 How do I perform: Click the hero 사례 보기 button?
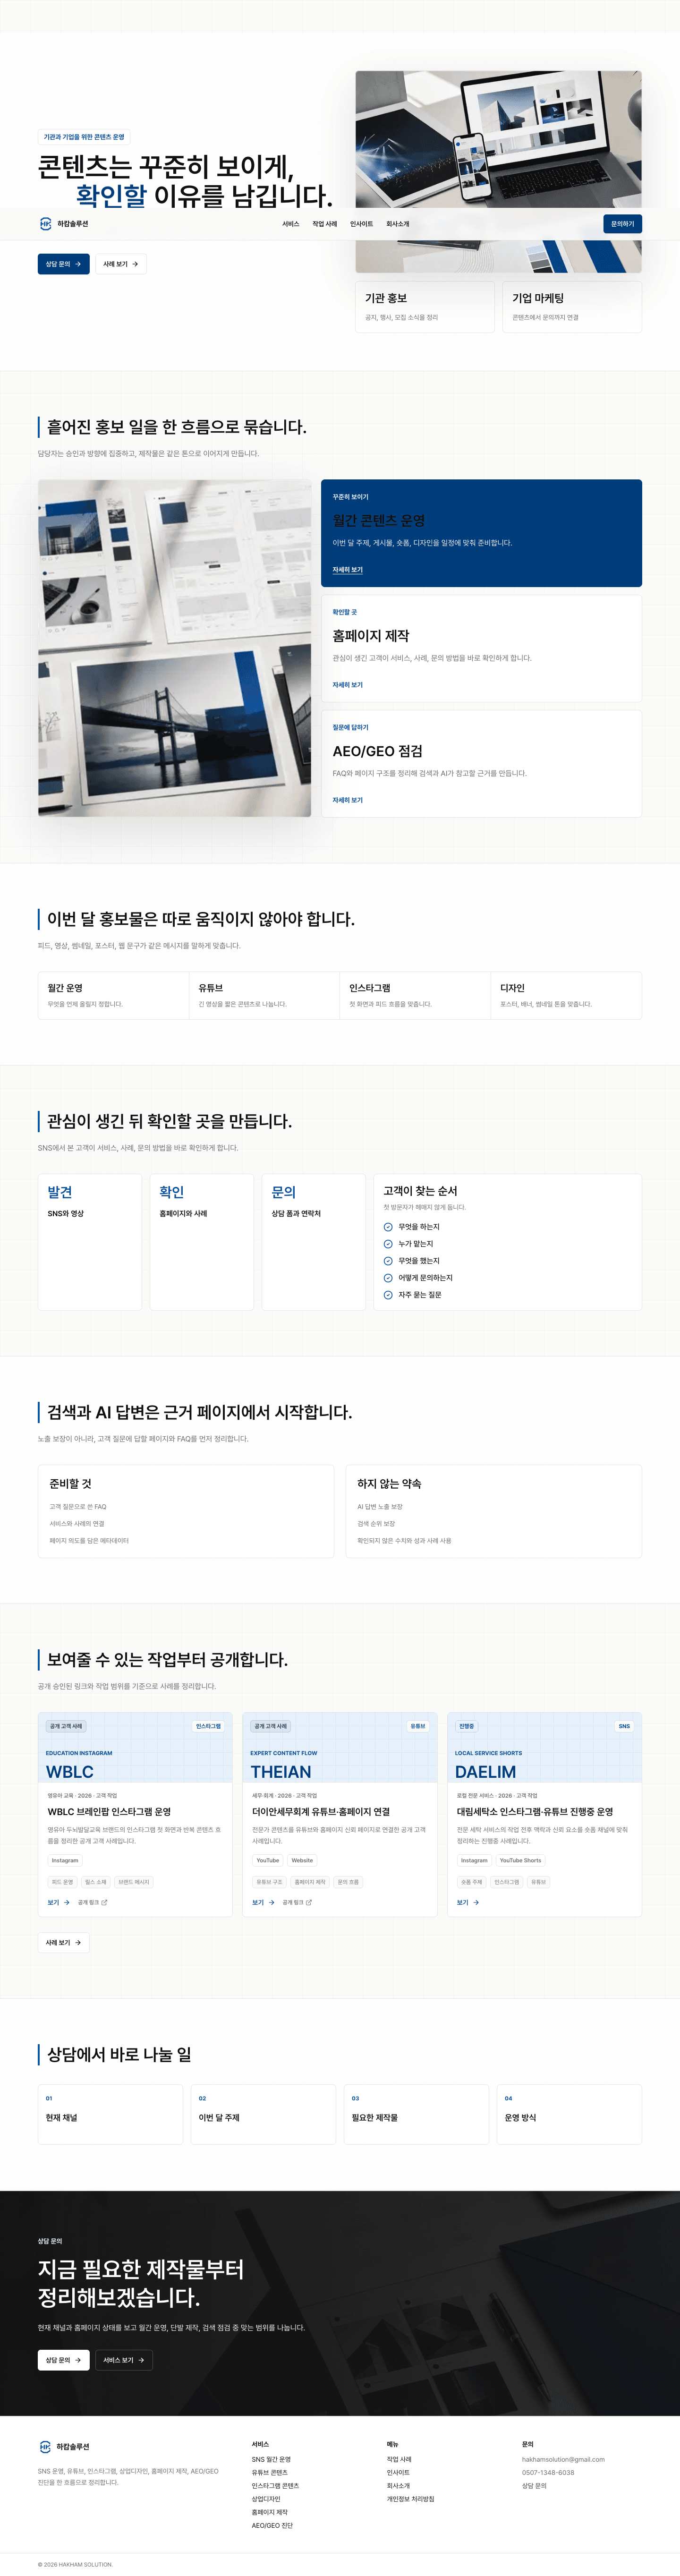click(121, 264)
